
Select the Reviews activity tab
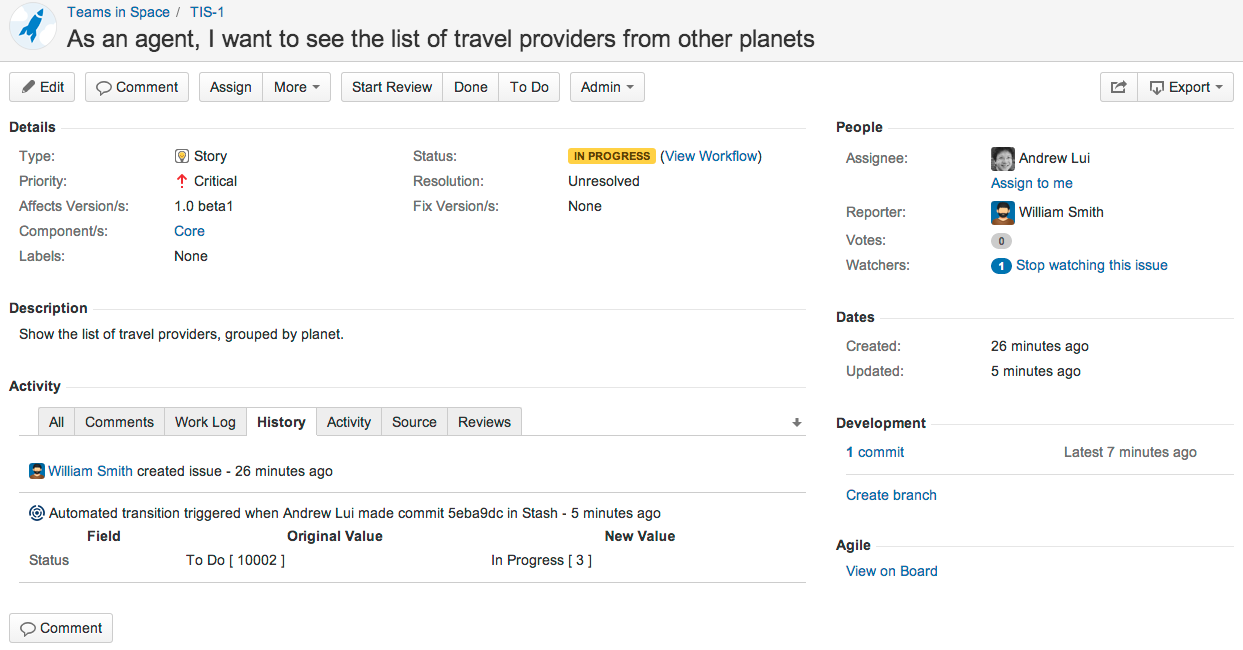[484, 422]
